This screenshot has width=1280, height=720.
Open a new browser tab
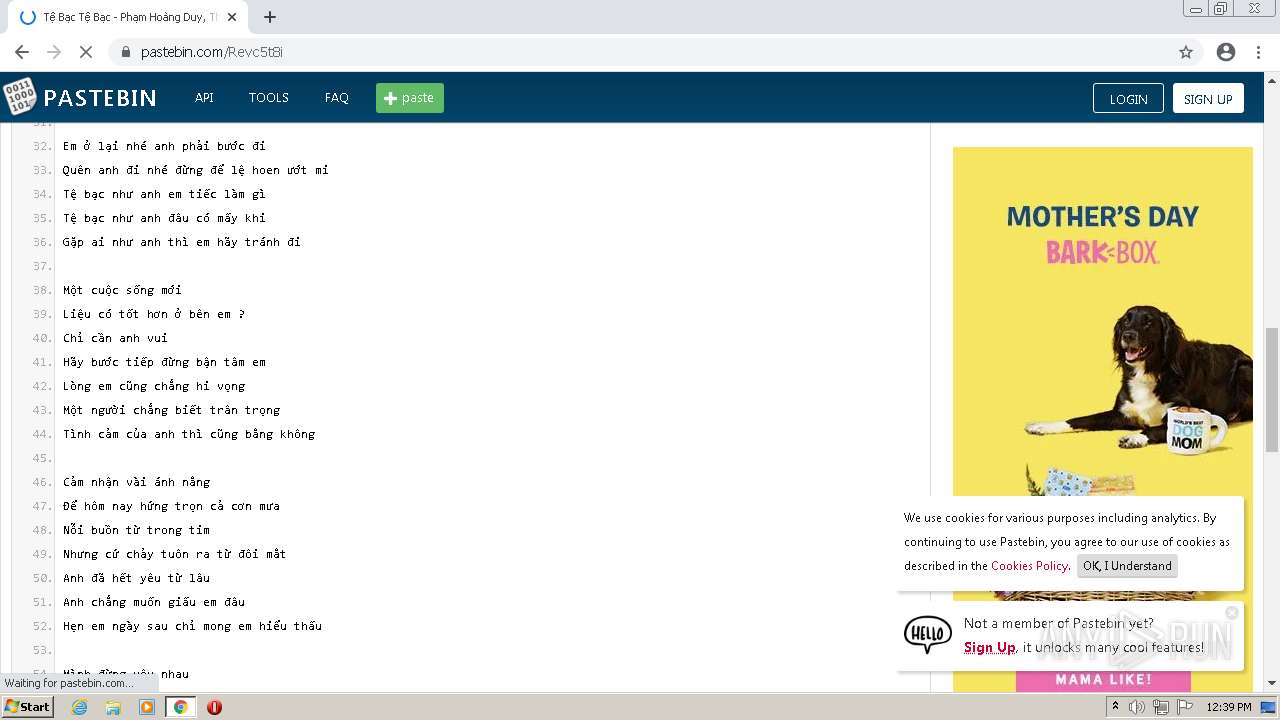(x=270, y=17)
